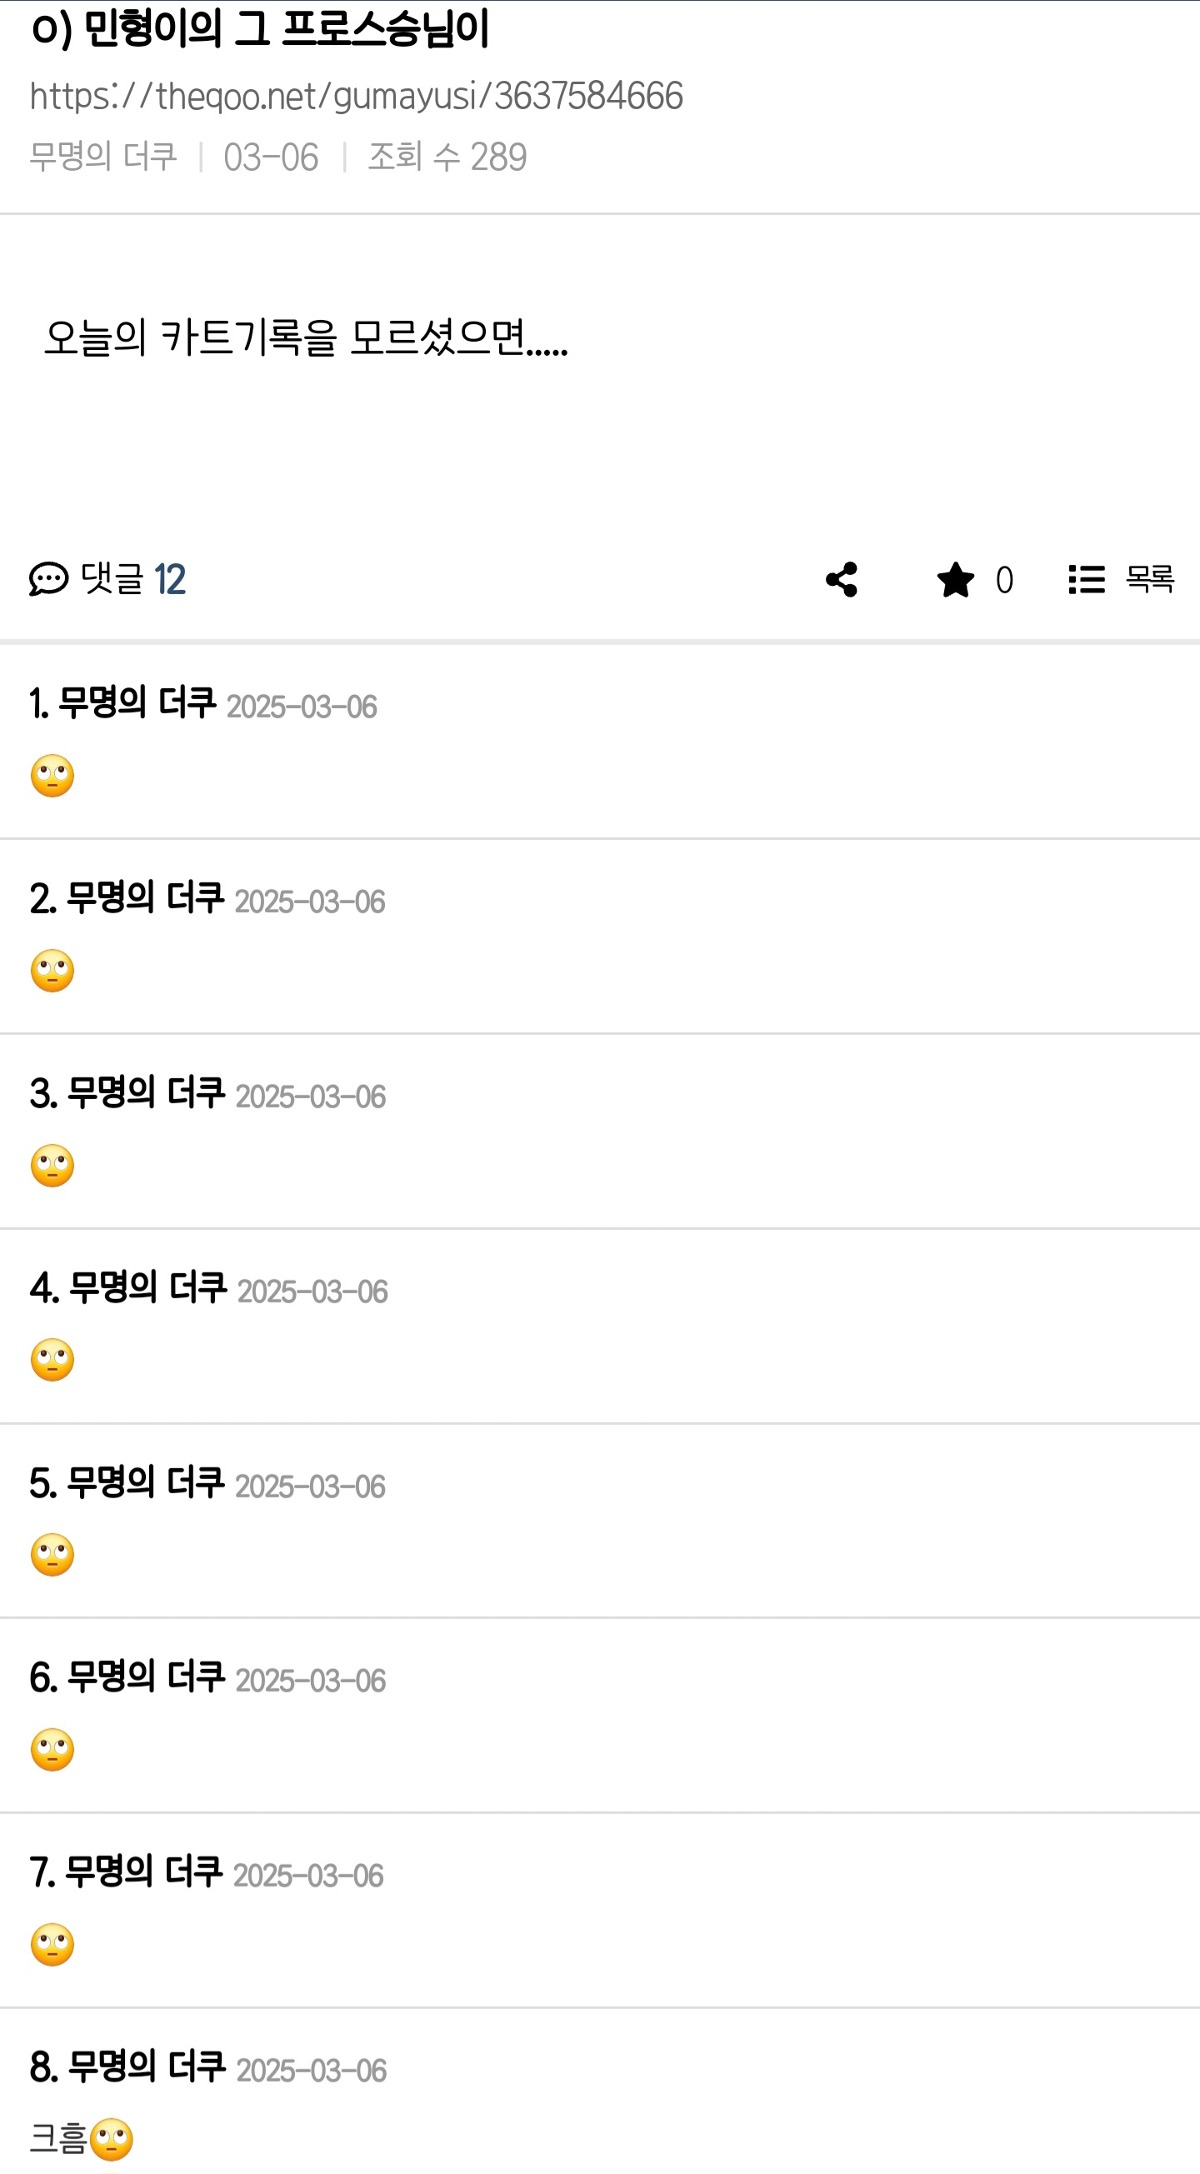Click the eye-roll emoji in comment 1

coord(53,775)
